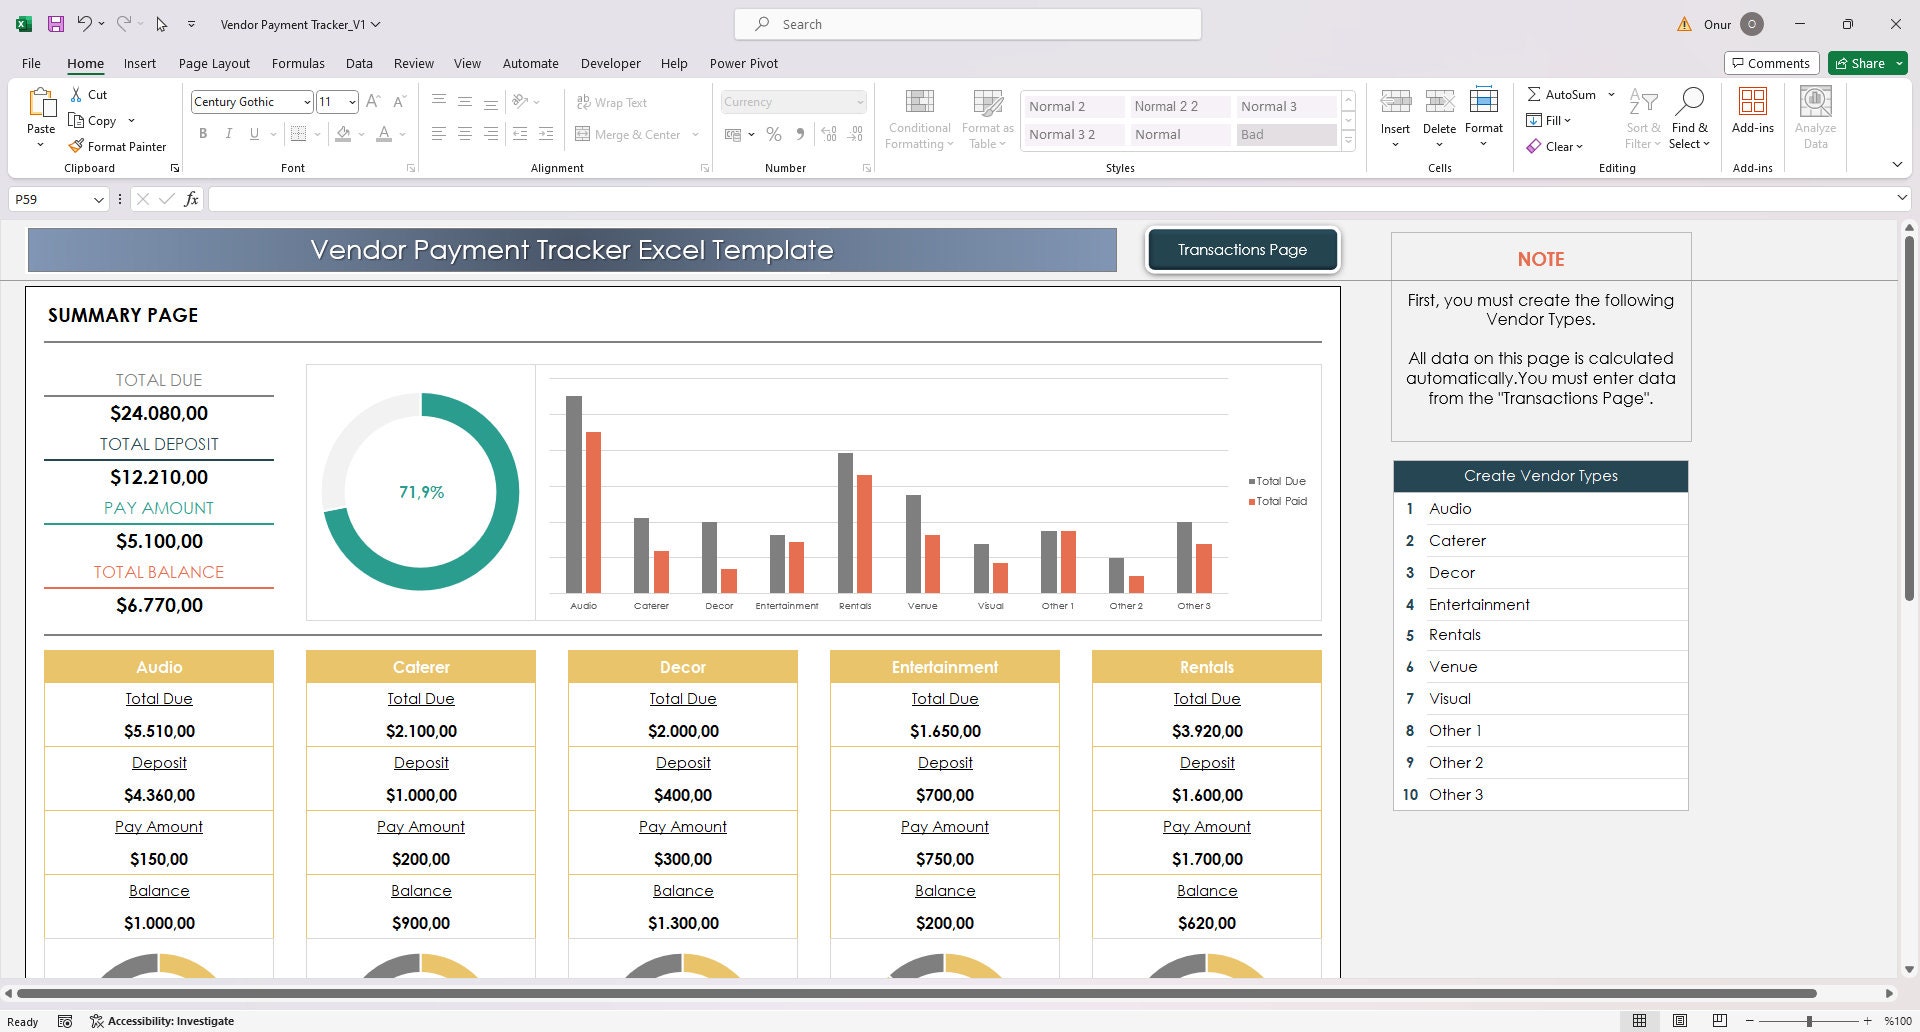Toggle Bold formatting

coord(203,133)
